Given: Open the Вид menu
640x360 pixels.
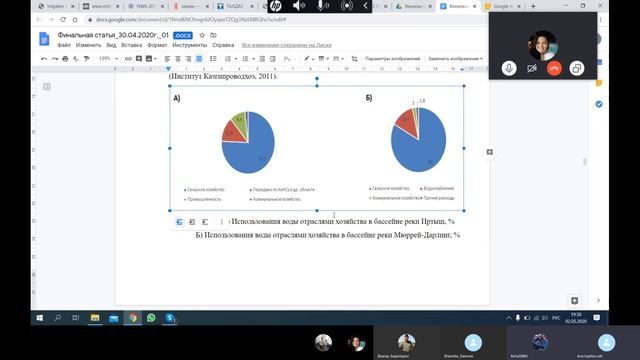Looking at the screenshot, I should pyautogui.click(x=111, y=45).
